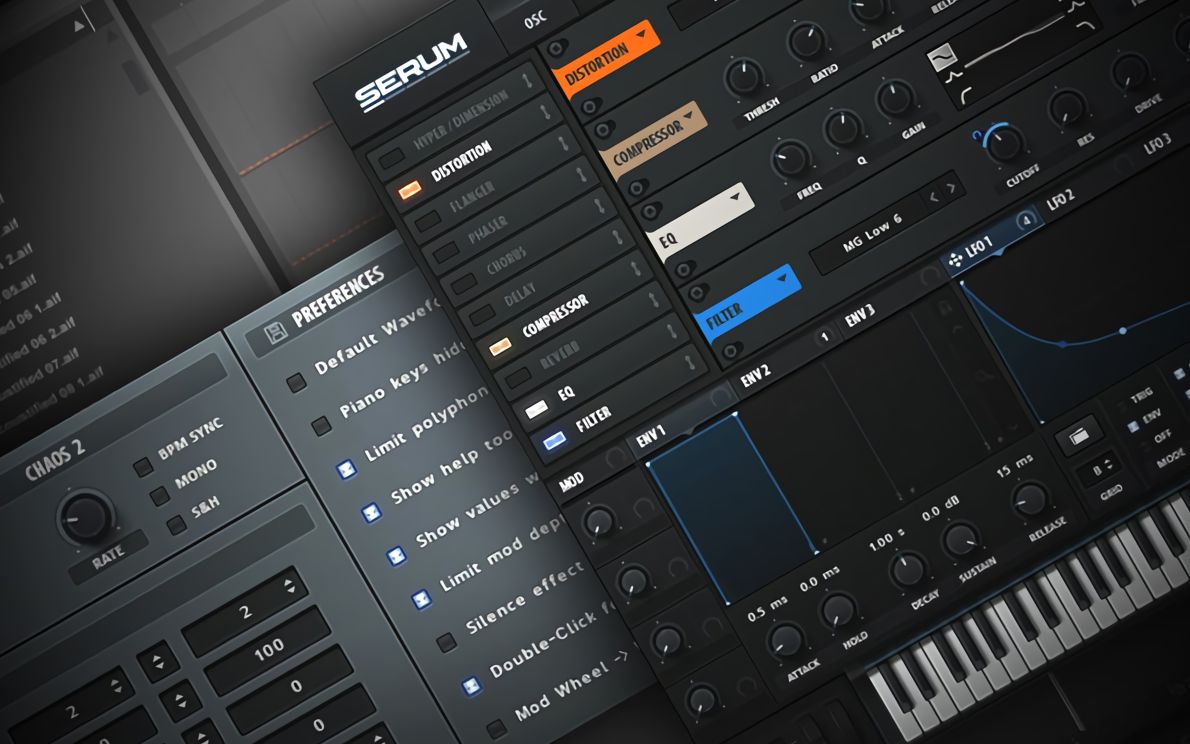Toggle the LFO ENV mode checkbox
Image resolution: width=1190 pixels, height=744 pixels.
[x=1132, y=427]
